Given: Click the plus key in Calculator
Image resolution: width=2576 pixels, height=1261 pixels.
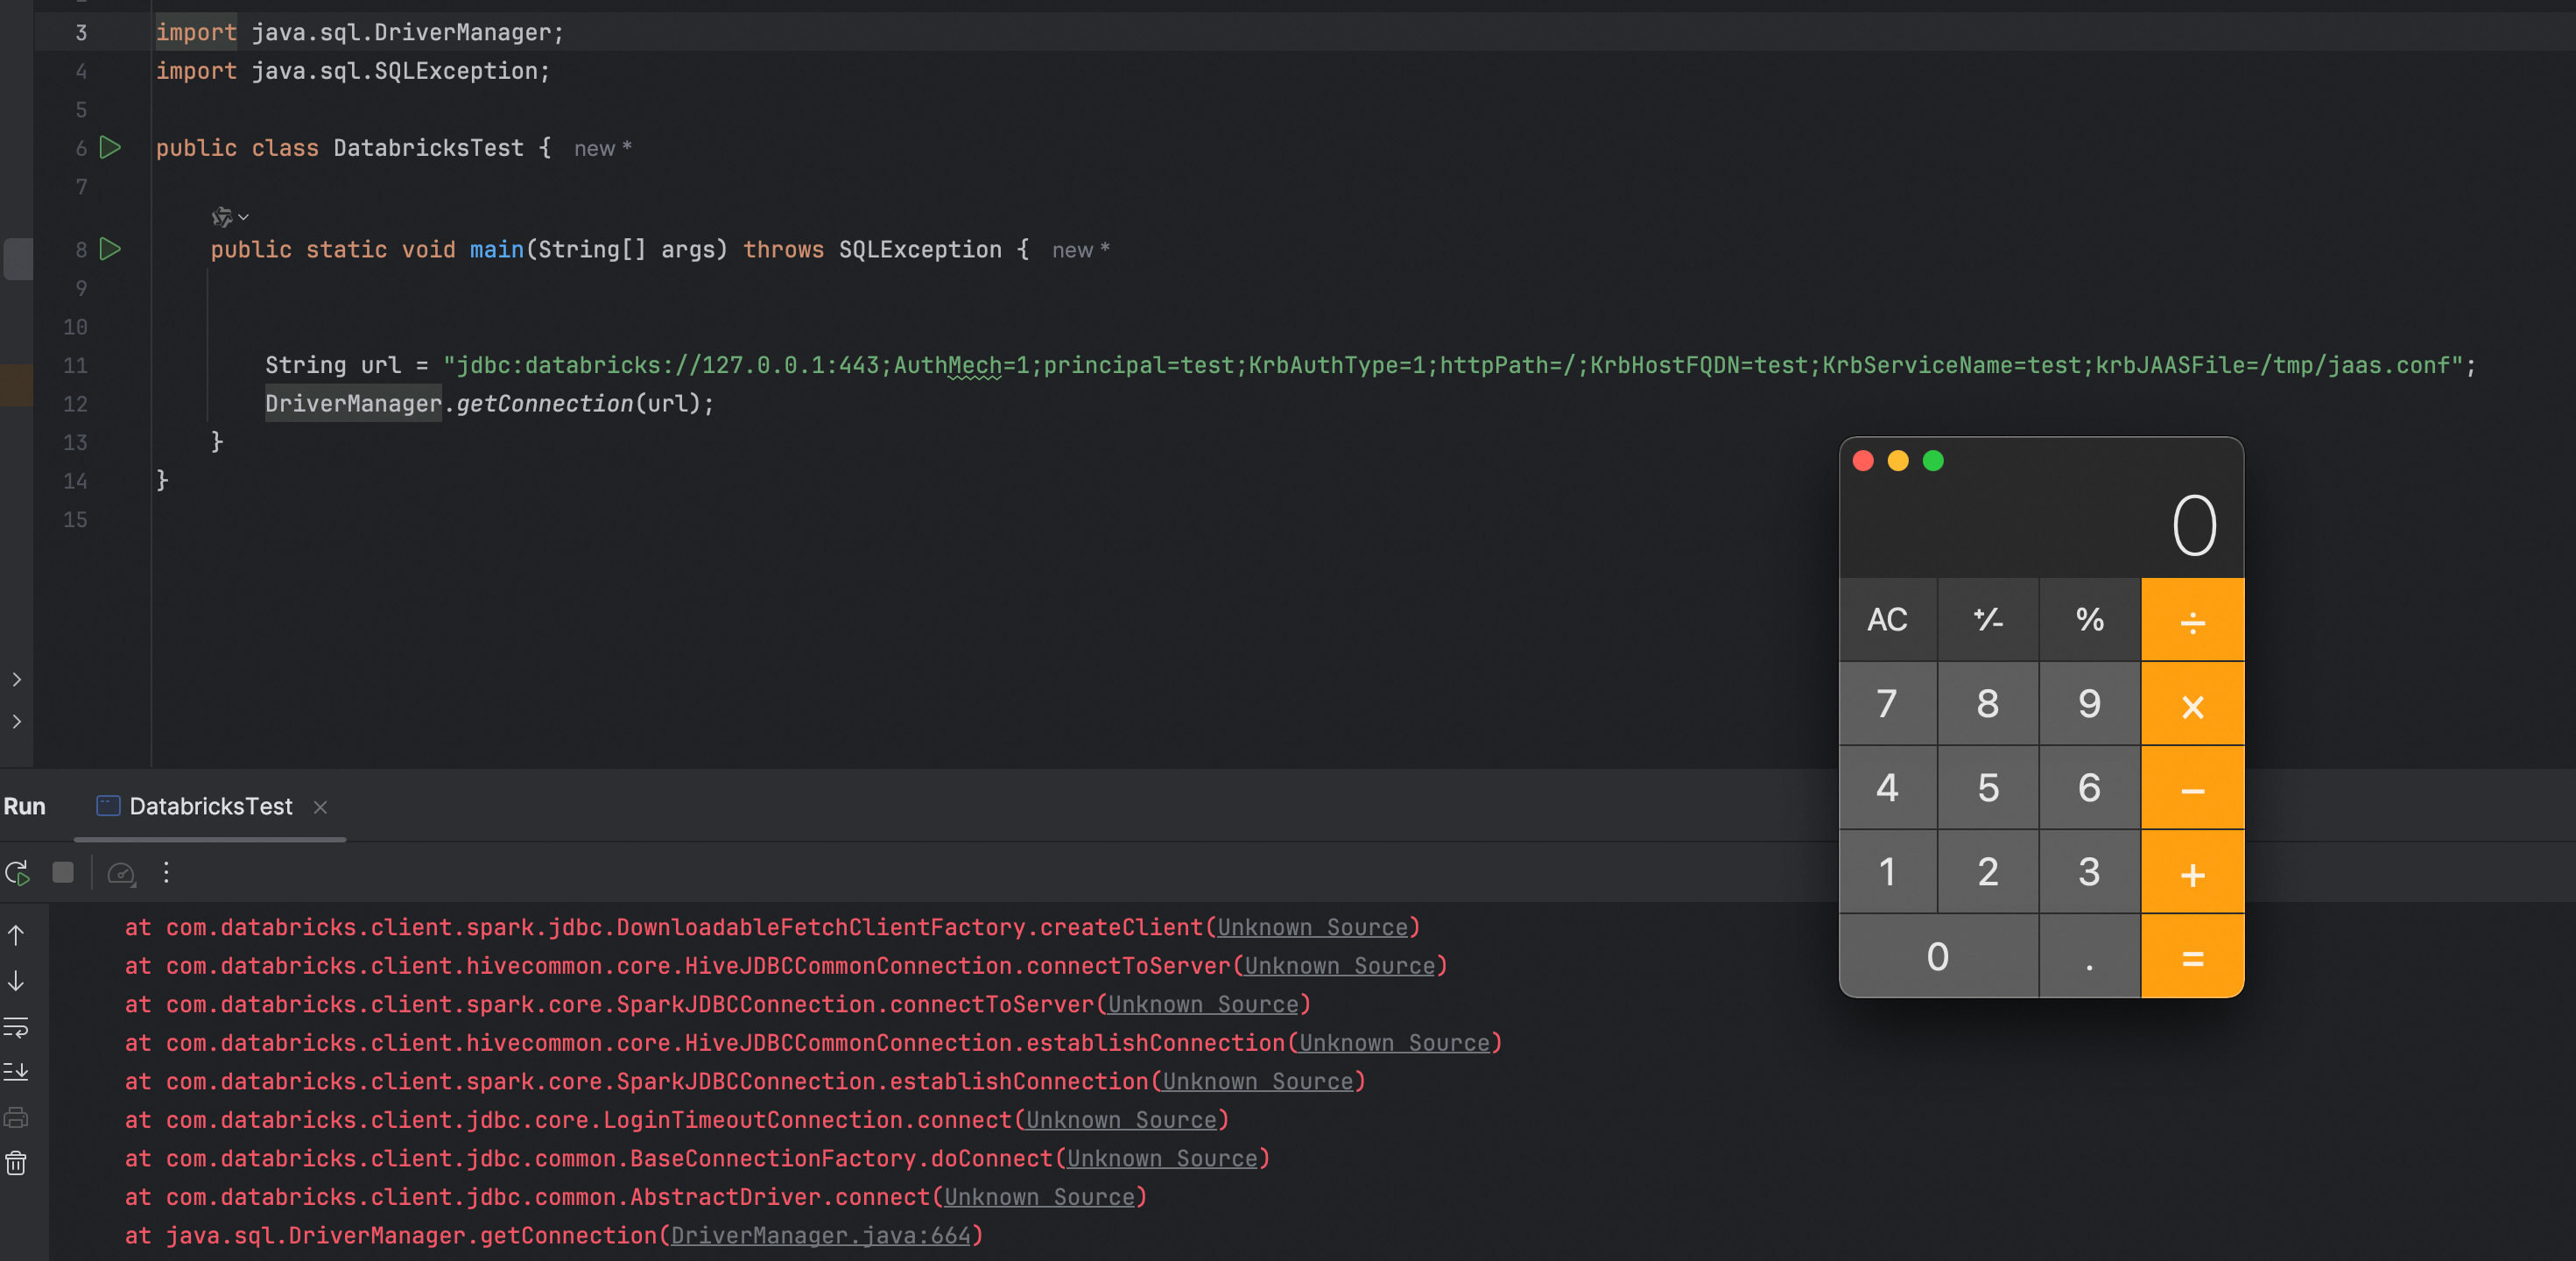Looking at the screenshot, I should (2192, 872).
